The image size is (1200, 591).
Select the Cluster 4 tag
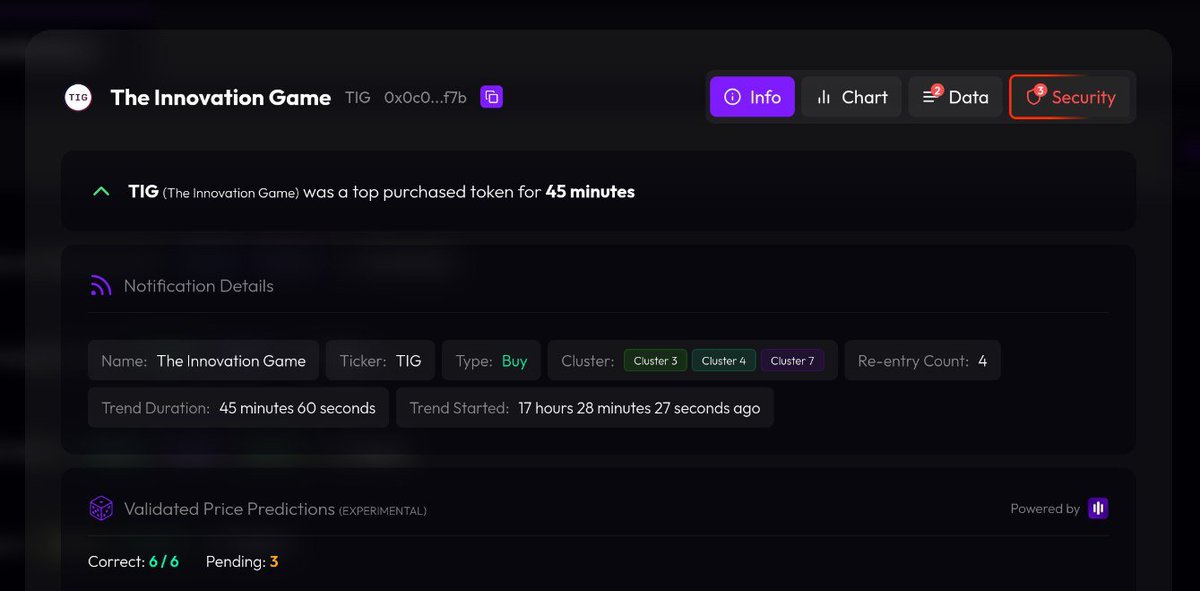(724, 361)
